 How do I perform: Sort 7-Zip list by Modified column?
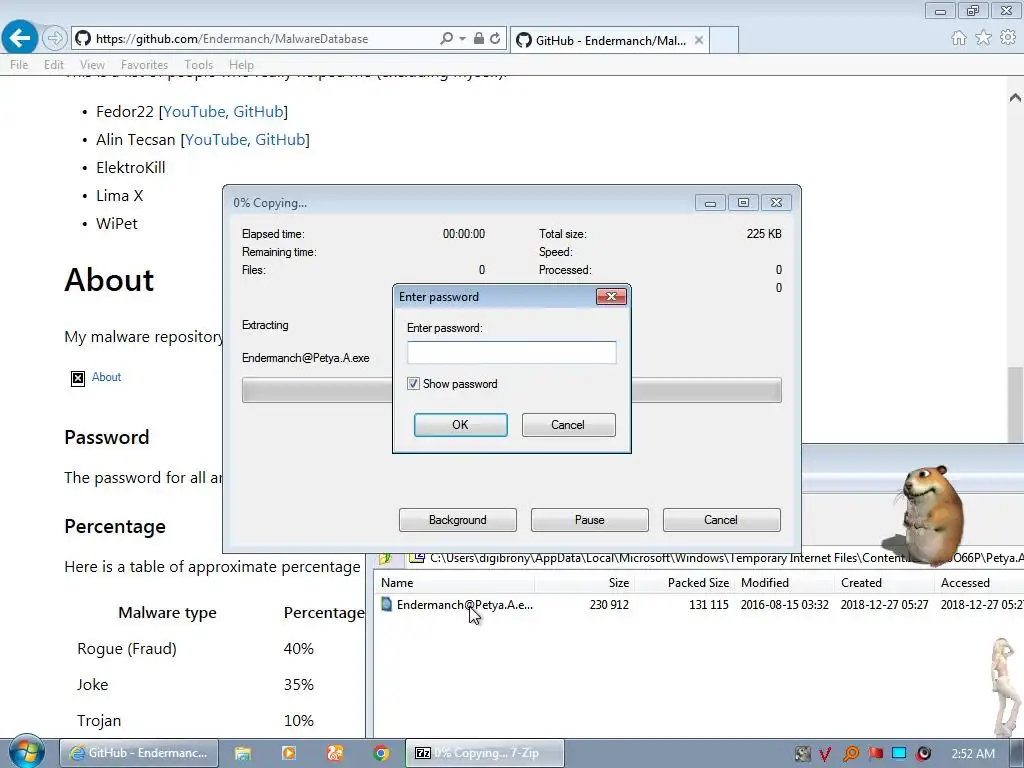[x=784, y=583]
